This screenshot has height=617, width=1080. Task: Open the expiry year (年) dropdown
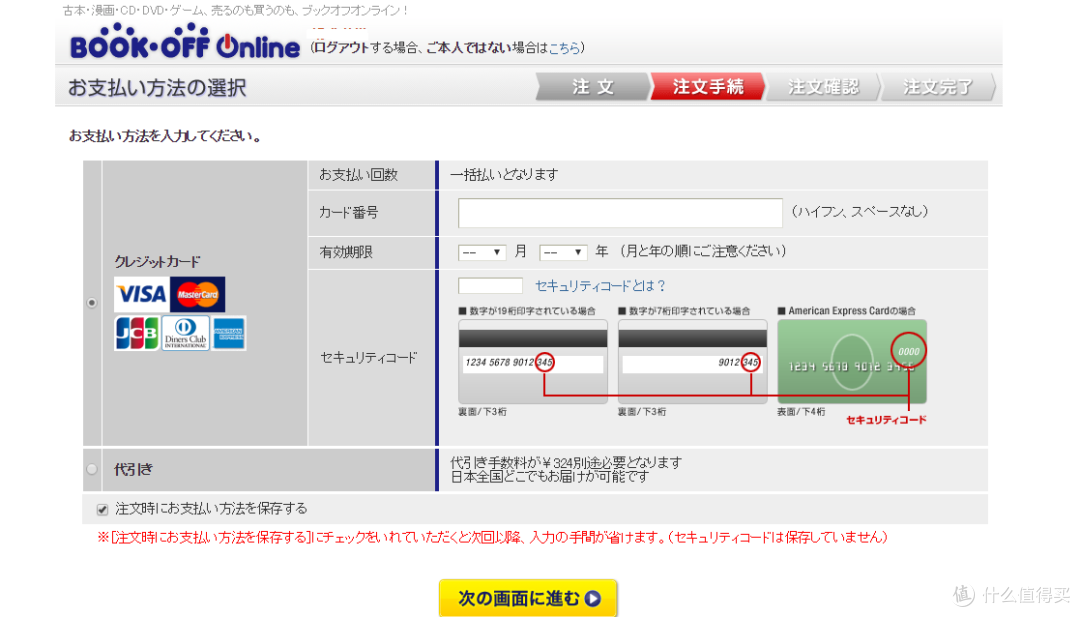[x=563, y=253]
